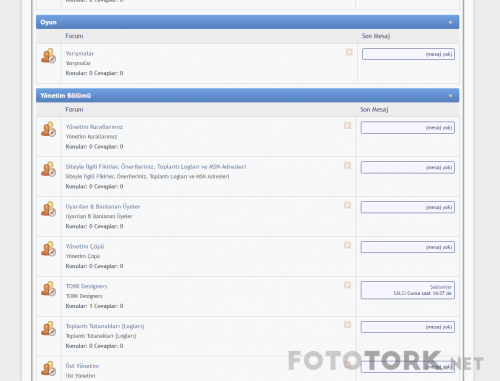Click the forum status icon beside Yarışmalar
The width and height of the screenshot is (500, 381).
(x=48, y=56)
